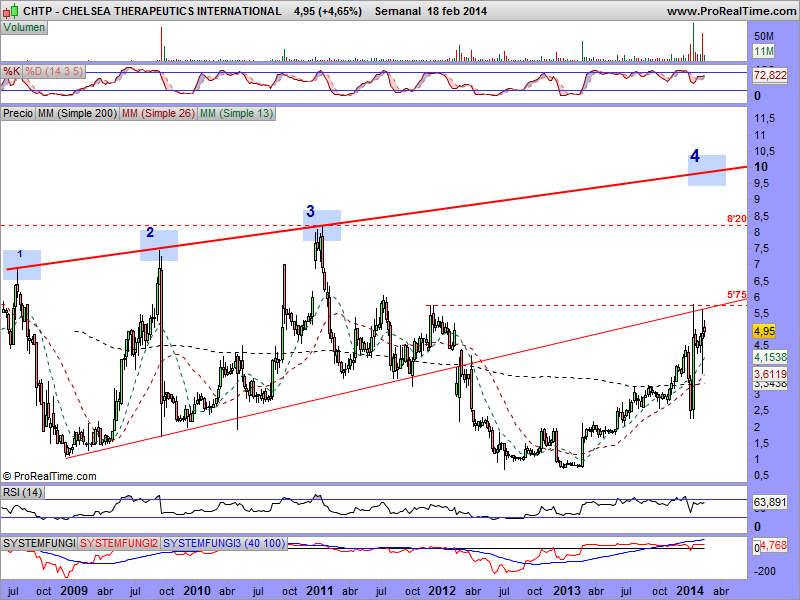The width and height of the screenshot is (800, 600).
Task: Select the Precio label on price chart
Action: 18,113
